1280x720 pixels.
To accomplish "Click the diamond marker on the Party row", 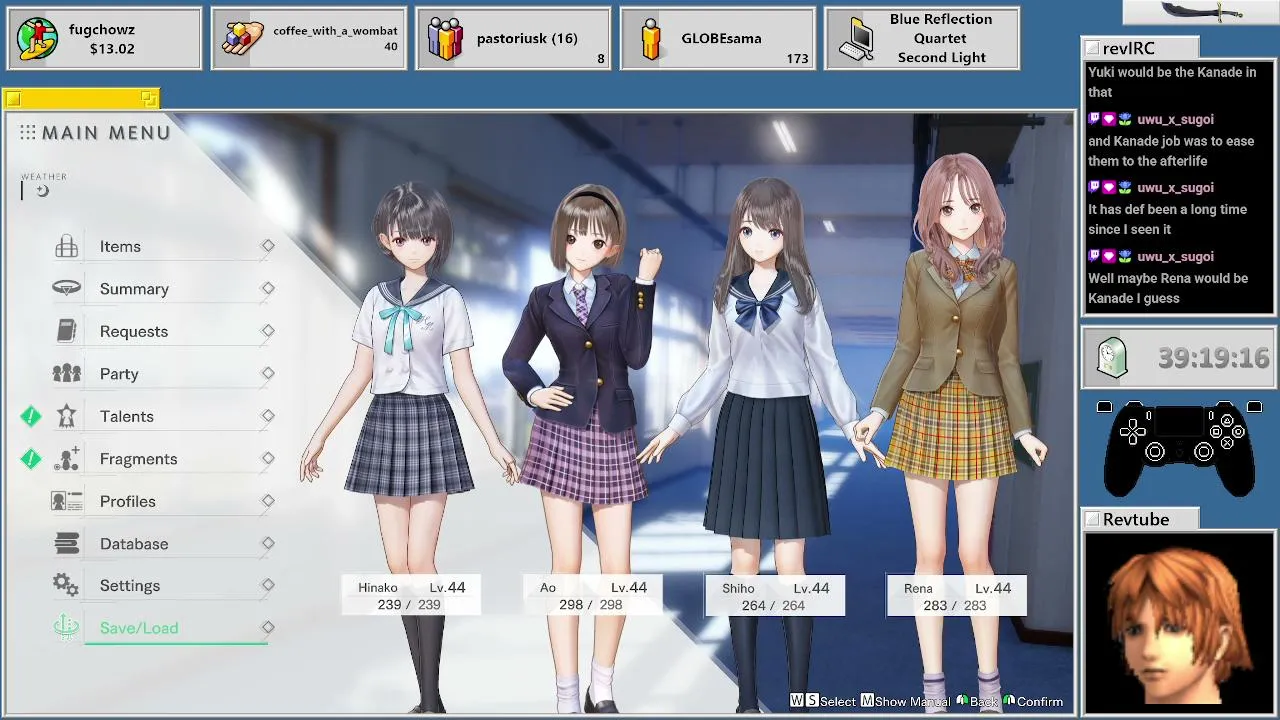I will click(268, 373).
